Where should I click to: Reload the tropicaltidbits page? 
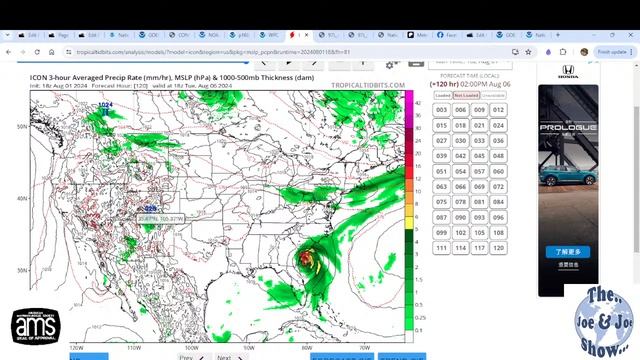pos(37,52)
